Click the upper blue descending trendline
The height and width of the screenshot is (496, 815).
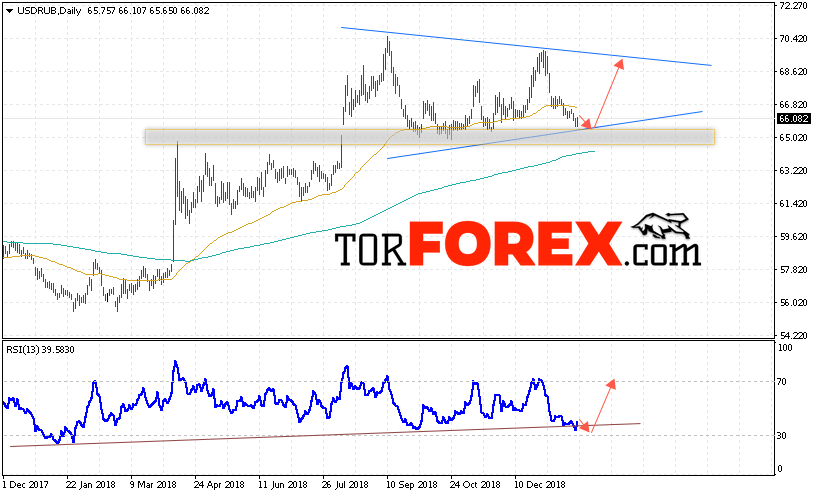(x=525, y=46)
